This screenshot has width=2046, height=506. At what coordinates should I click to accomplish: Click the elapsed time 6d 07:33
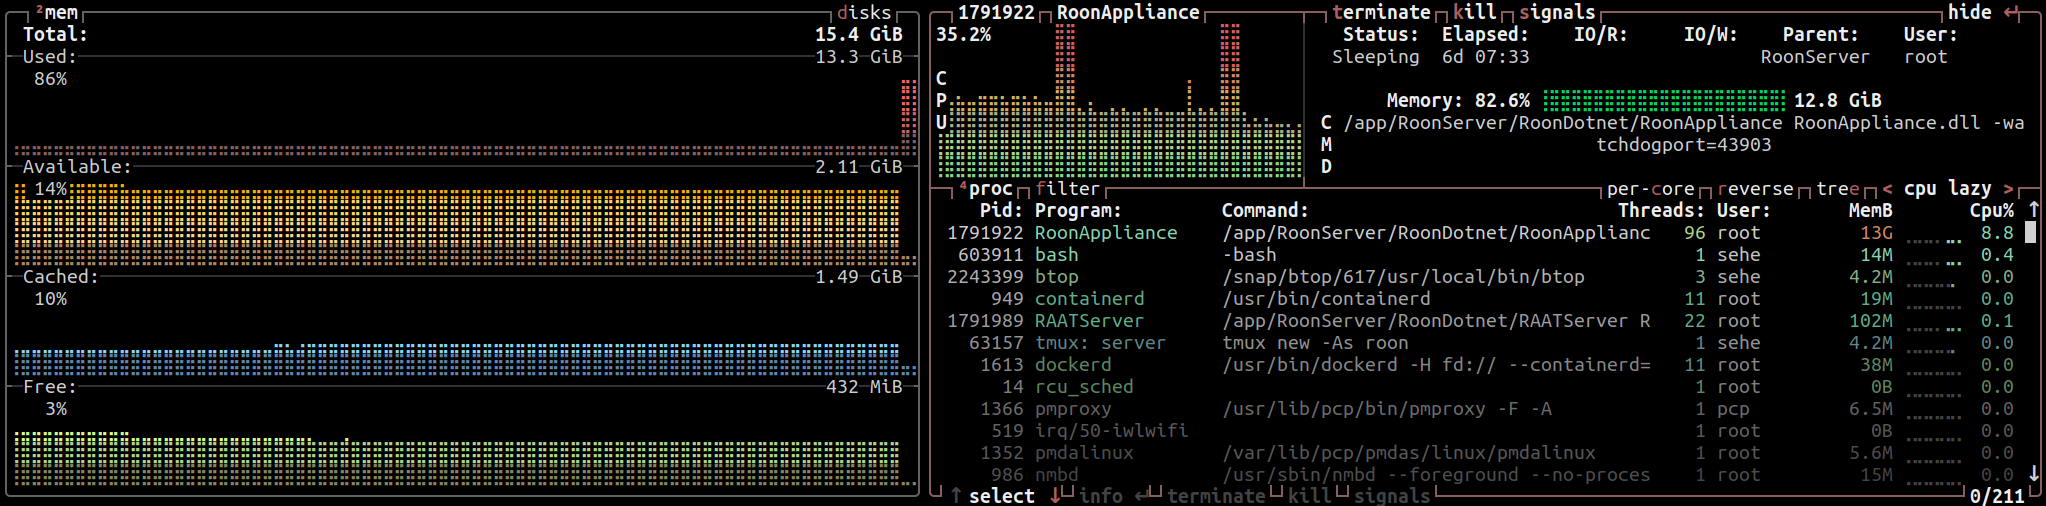(1485, 57)
